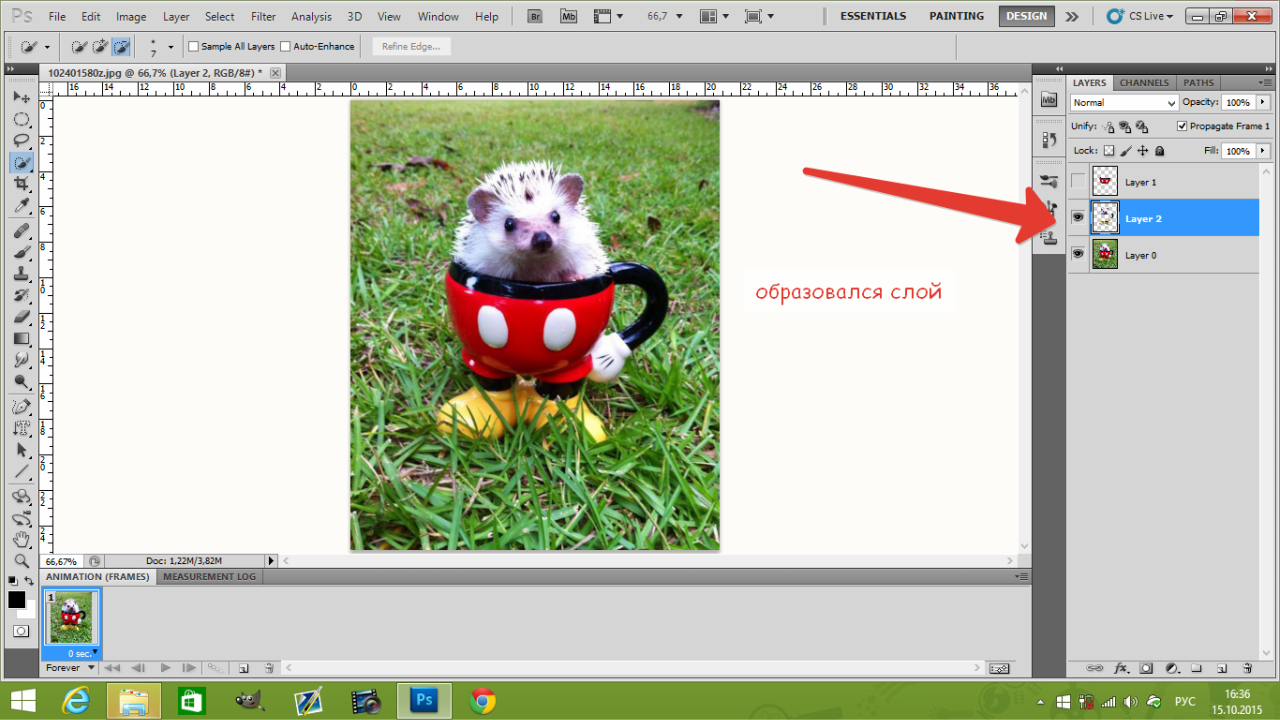Show hidden Layer 1 via visibility box
Viewport: 1280px width, 720px height.
click(1078, 182)
